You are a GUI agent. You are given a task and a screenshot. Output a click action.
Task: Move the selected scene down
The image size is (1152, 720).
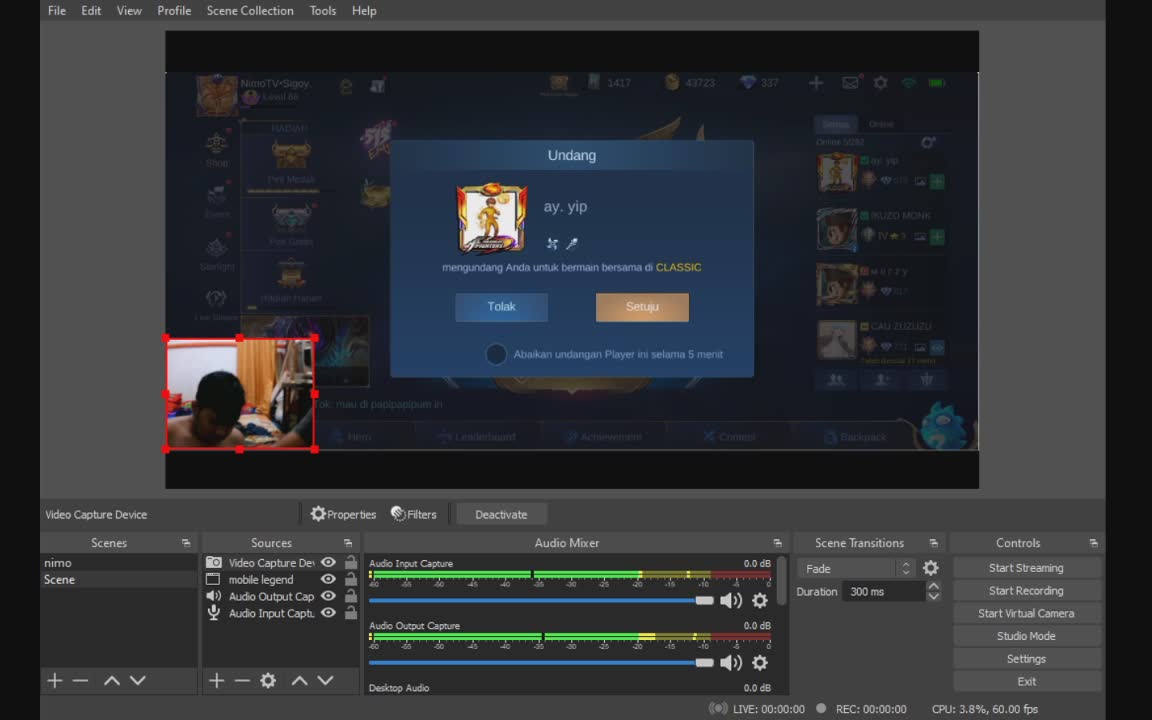138,681
